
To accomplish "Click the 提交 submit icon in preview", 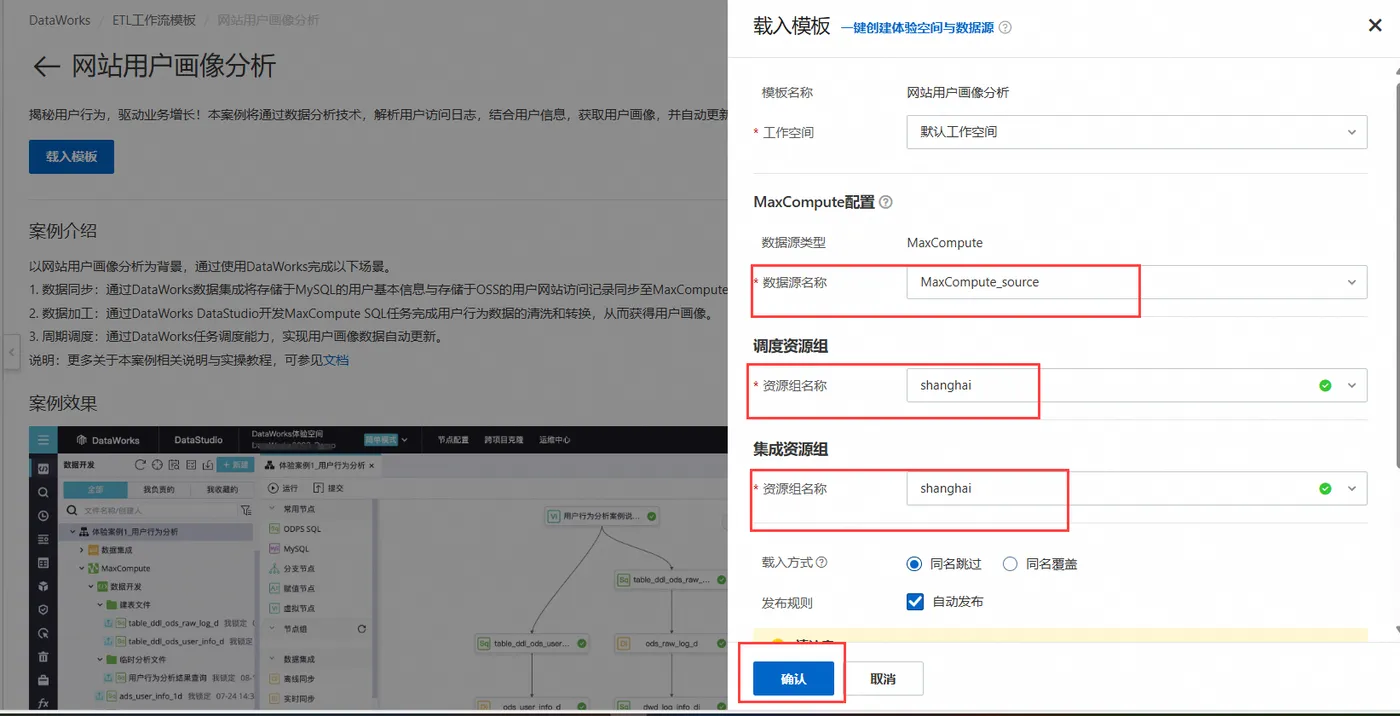I will tap(318, 488).
